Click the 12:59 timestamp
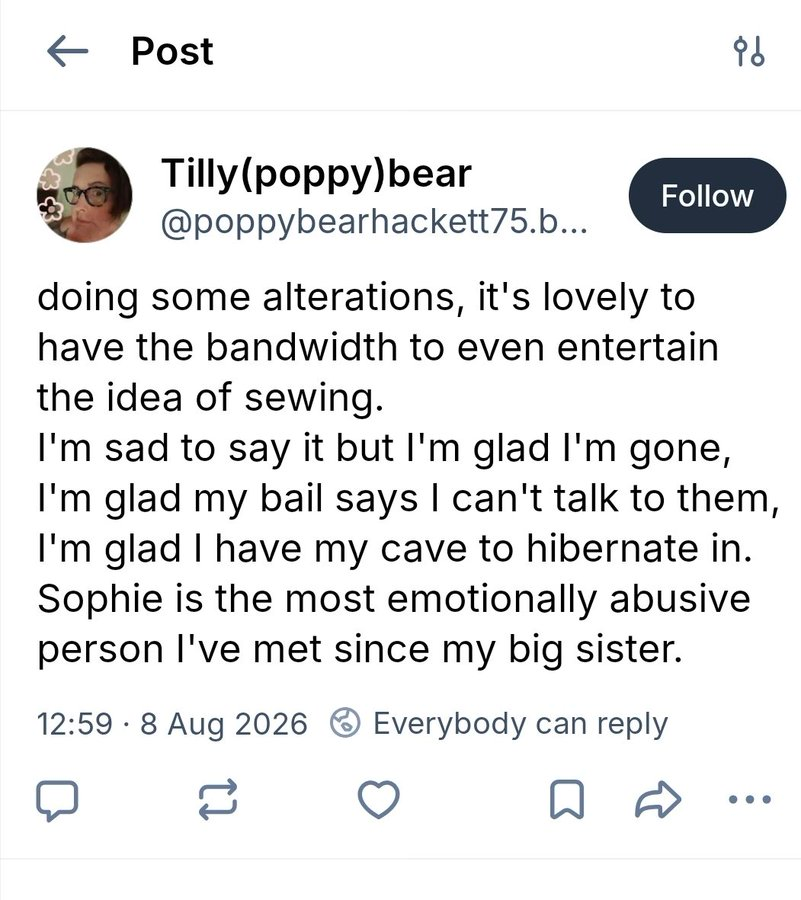 pos(75,723)
